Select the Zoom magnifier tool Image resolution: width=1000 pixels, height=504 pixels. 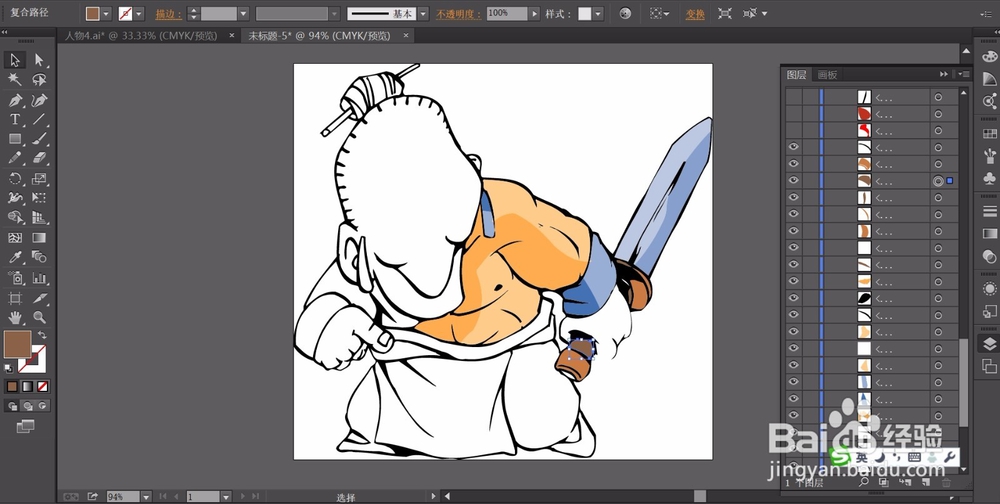tap(39, 317)
